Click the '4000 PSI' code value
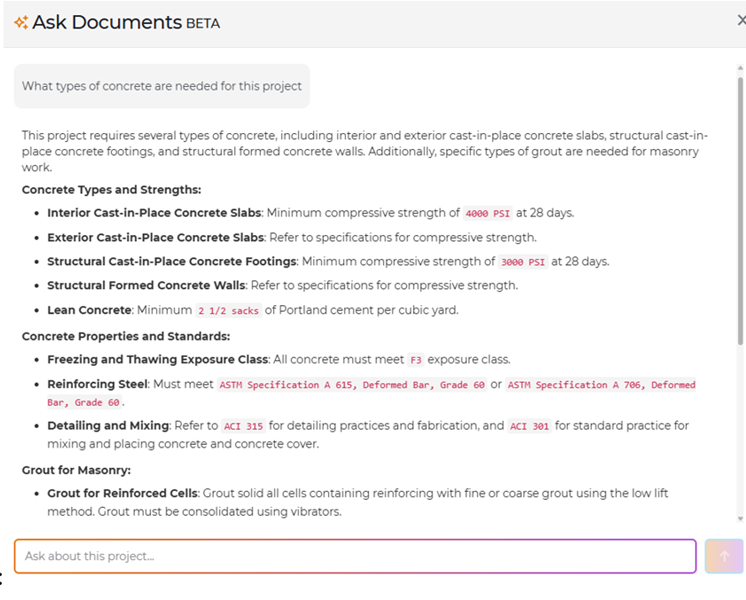746x600 pixels. point(487,214)
